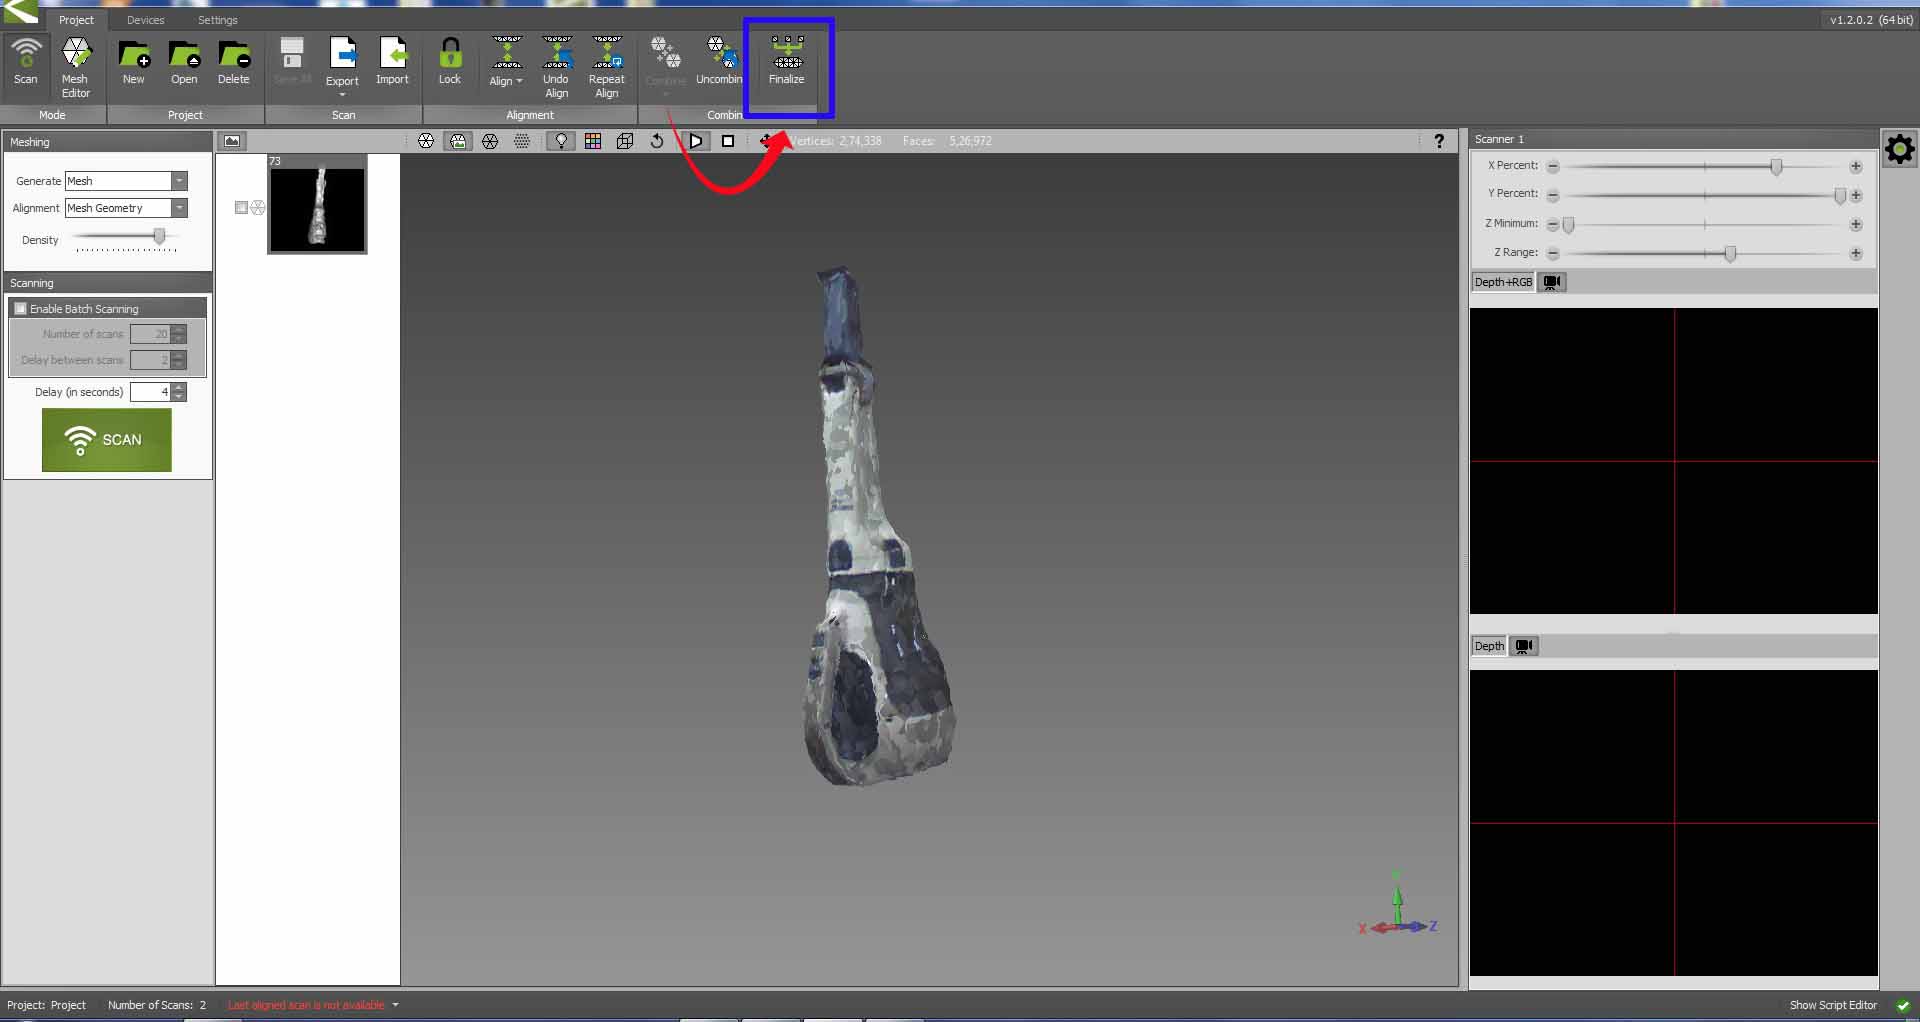Click the green SCAN button
The image size is (1920, 1022).
coord(107,440)
